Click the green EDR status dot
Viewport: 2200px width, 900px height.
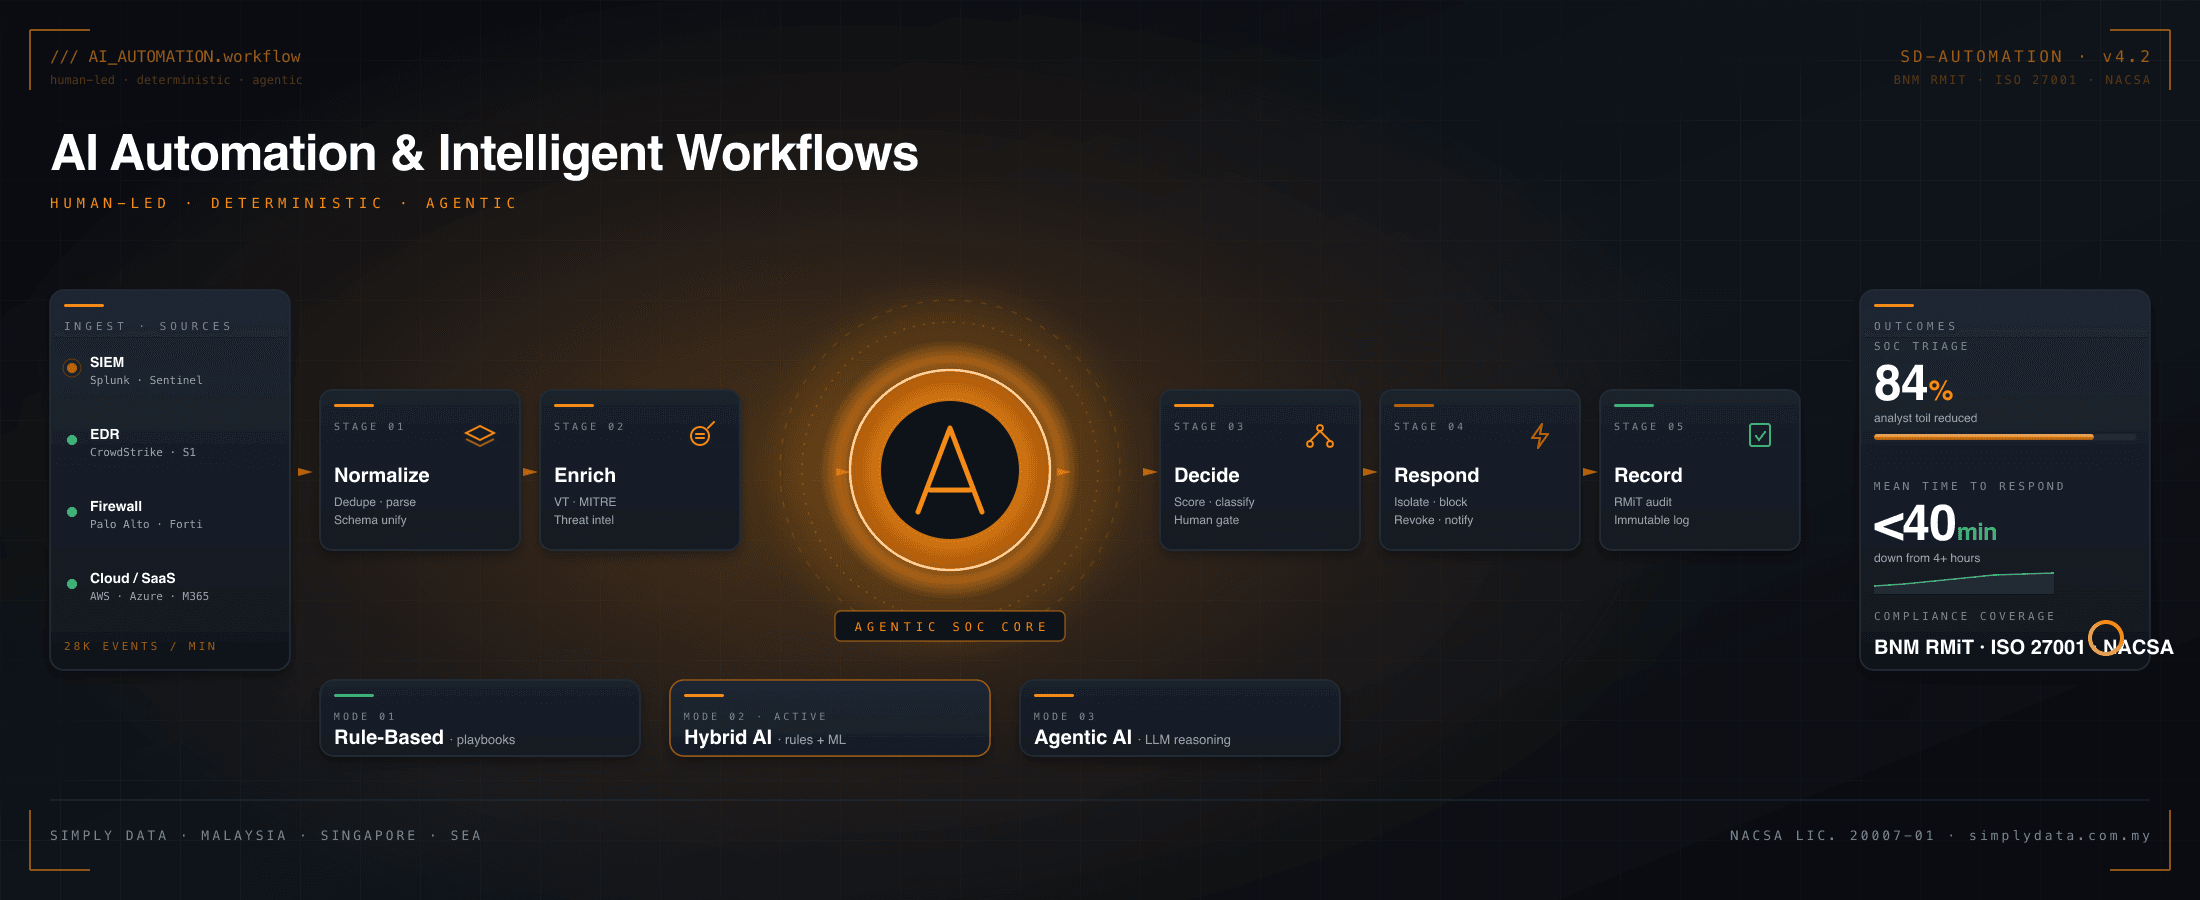[72, 440]
